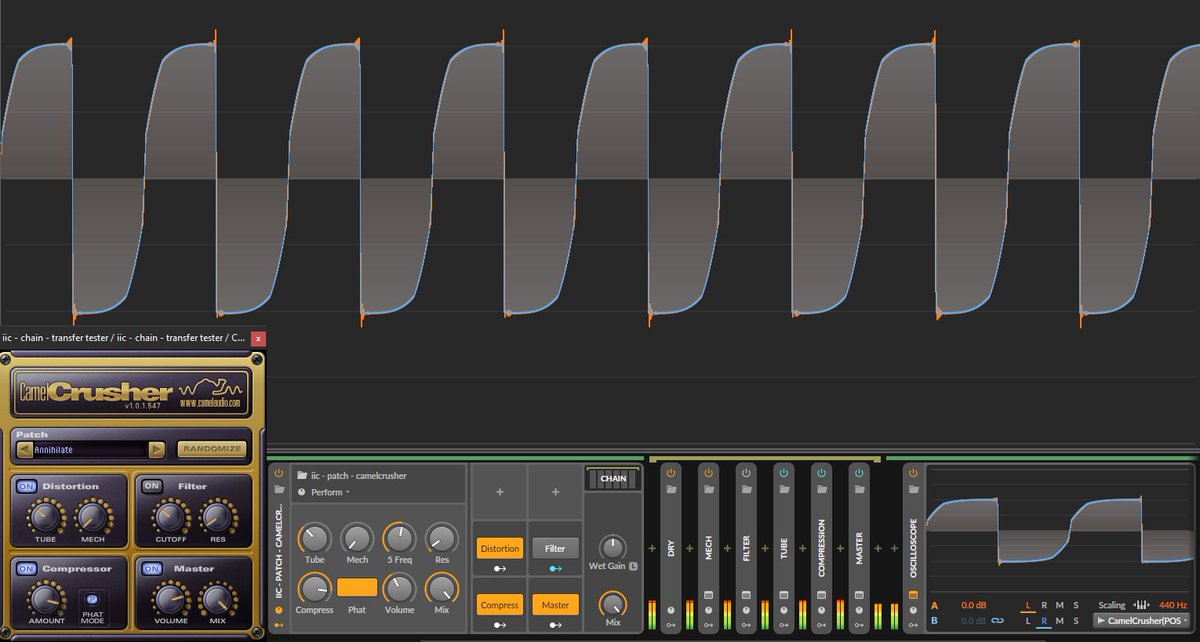This screenshot has height=642, width=1200.
Task: Toggle the Compress button in device panel
Action: tap(499, 605)
